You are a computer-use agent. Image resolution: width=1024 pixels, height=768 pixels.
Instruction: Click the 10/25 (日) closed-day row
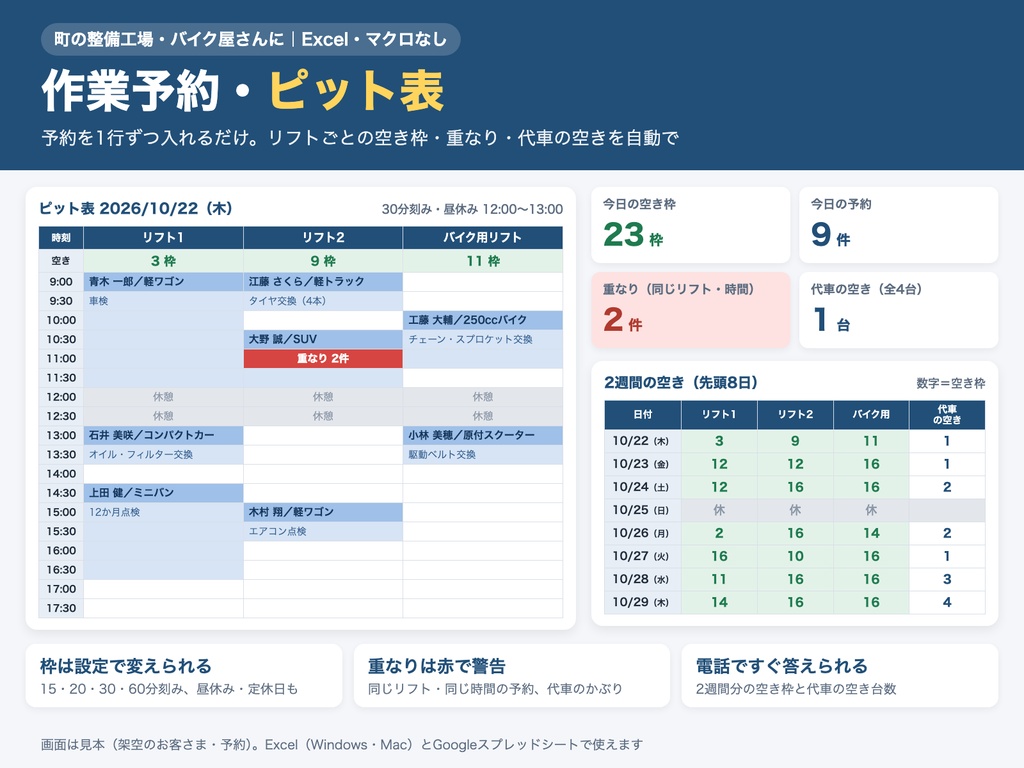(795, 510)
